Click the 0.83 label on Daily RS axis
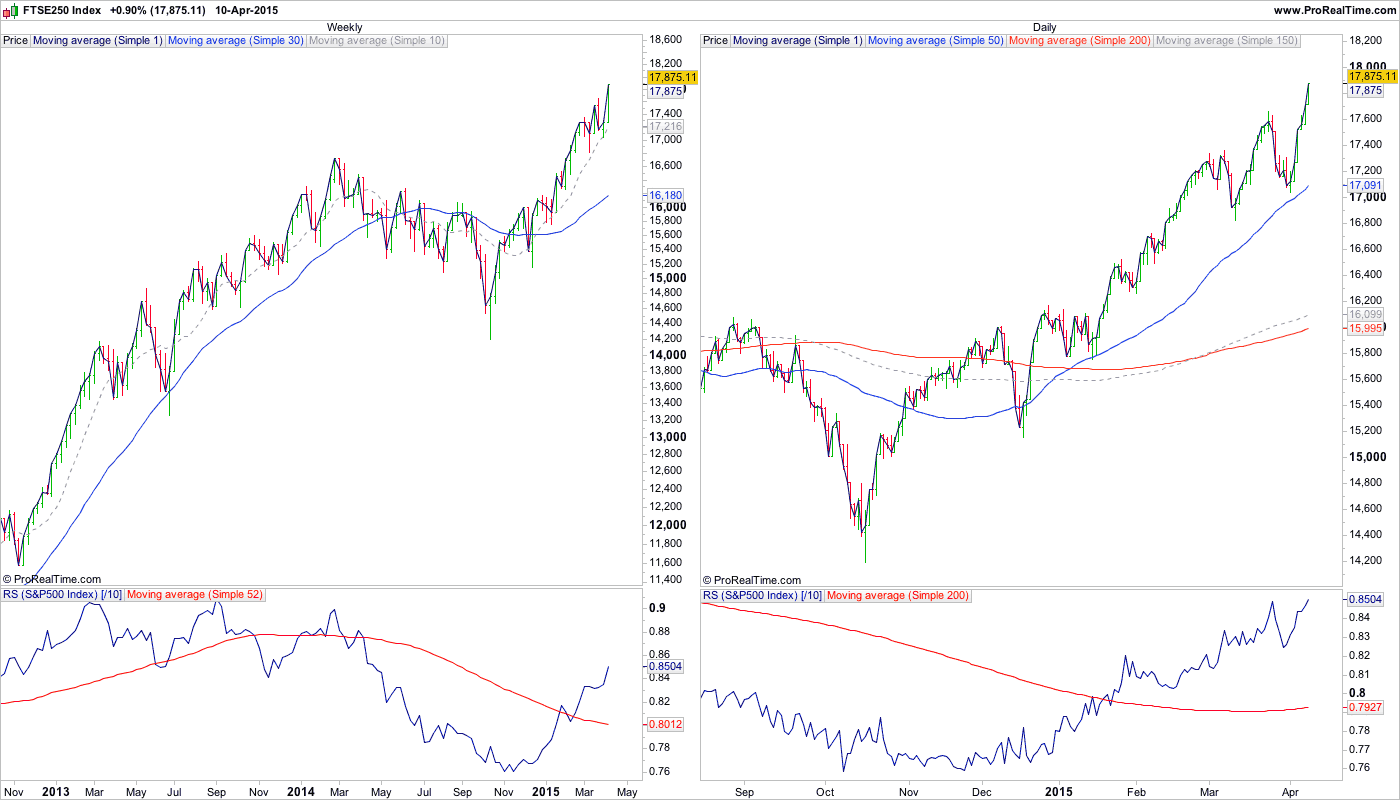 [x=1361, y=637]
